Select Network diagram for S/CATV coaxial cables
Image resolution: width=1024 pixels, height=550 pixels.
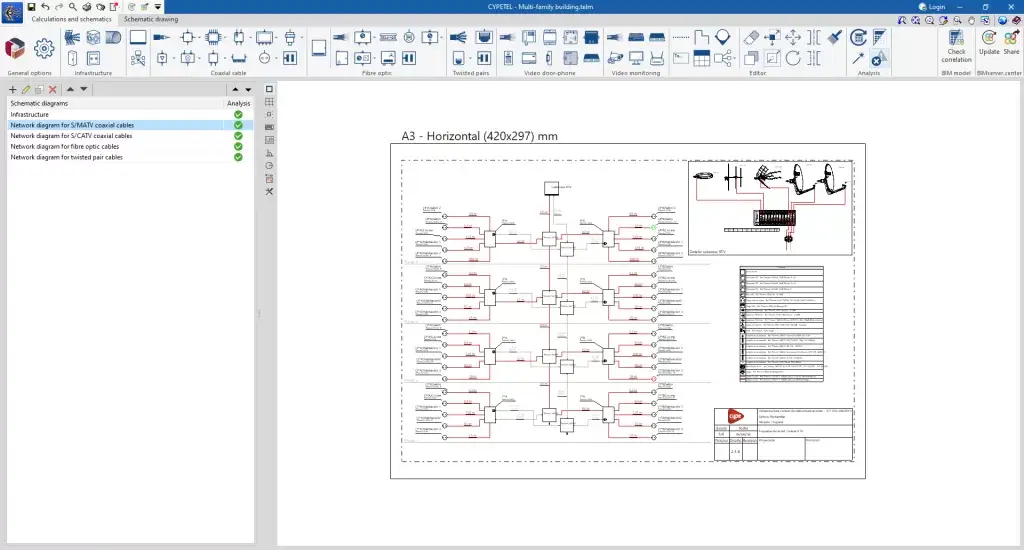coord(71,136)
